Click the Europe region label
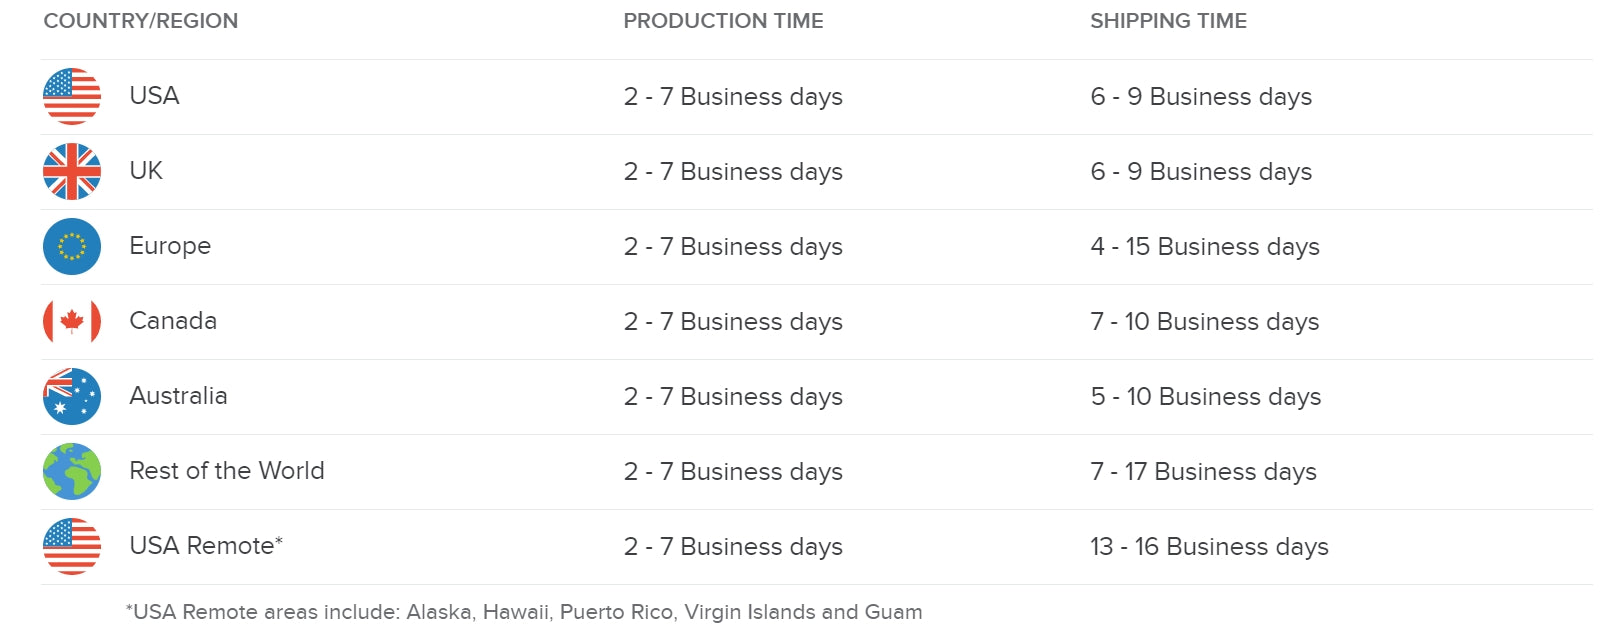This screenshot has width=1613, height=643. point(170,246)
